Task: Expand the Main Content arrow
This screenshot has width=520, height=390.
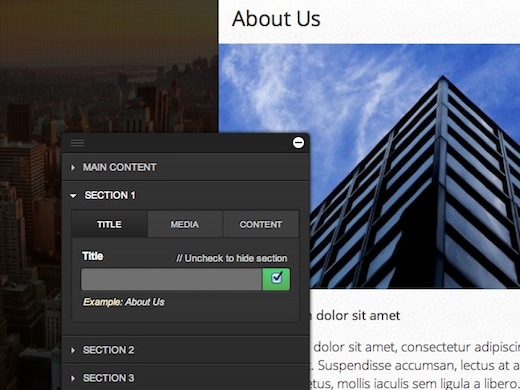Action: (x=73, y=167)
